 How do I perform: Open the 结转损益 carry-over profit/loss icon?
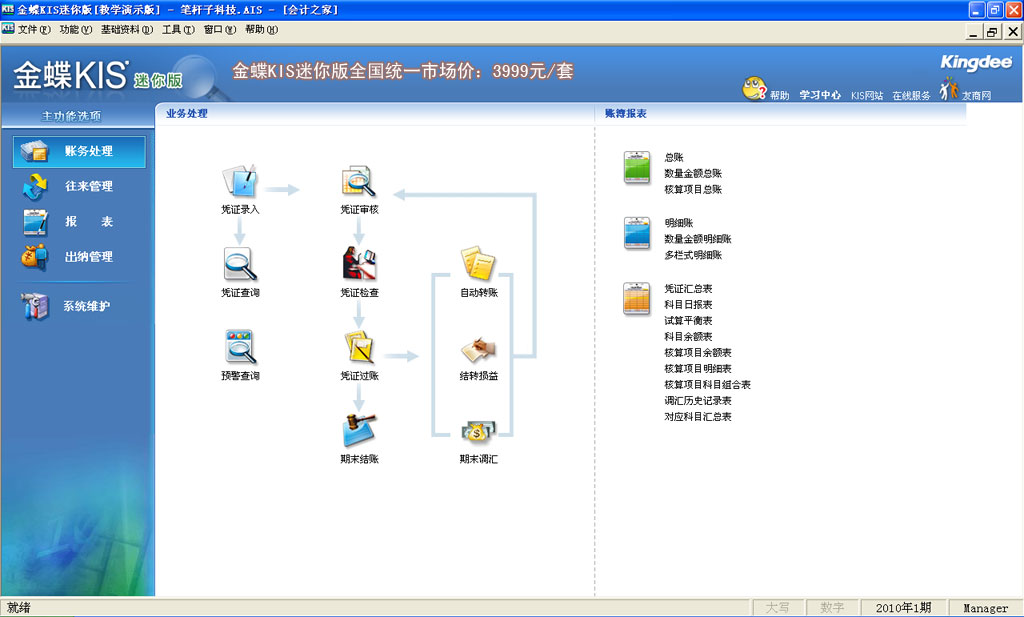478,350
